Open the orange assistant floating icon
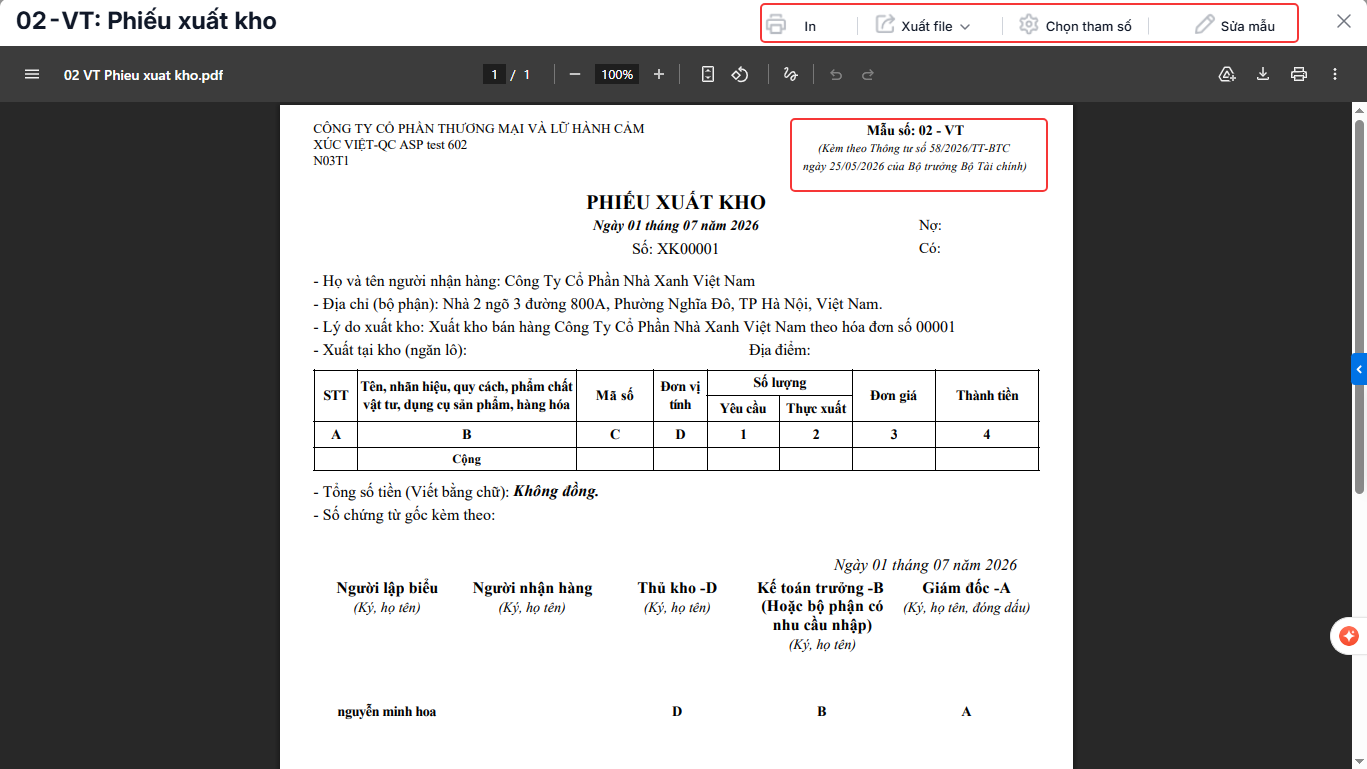 (x=1348, y=636)
